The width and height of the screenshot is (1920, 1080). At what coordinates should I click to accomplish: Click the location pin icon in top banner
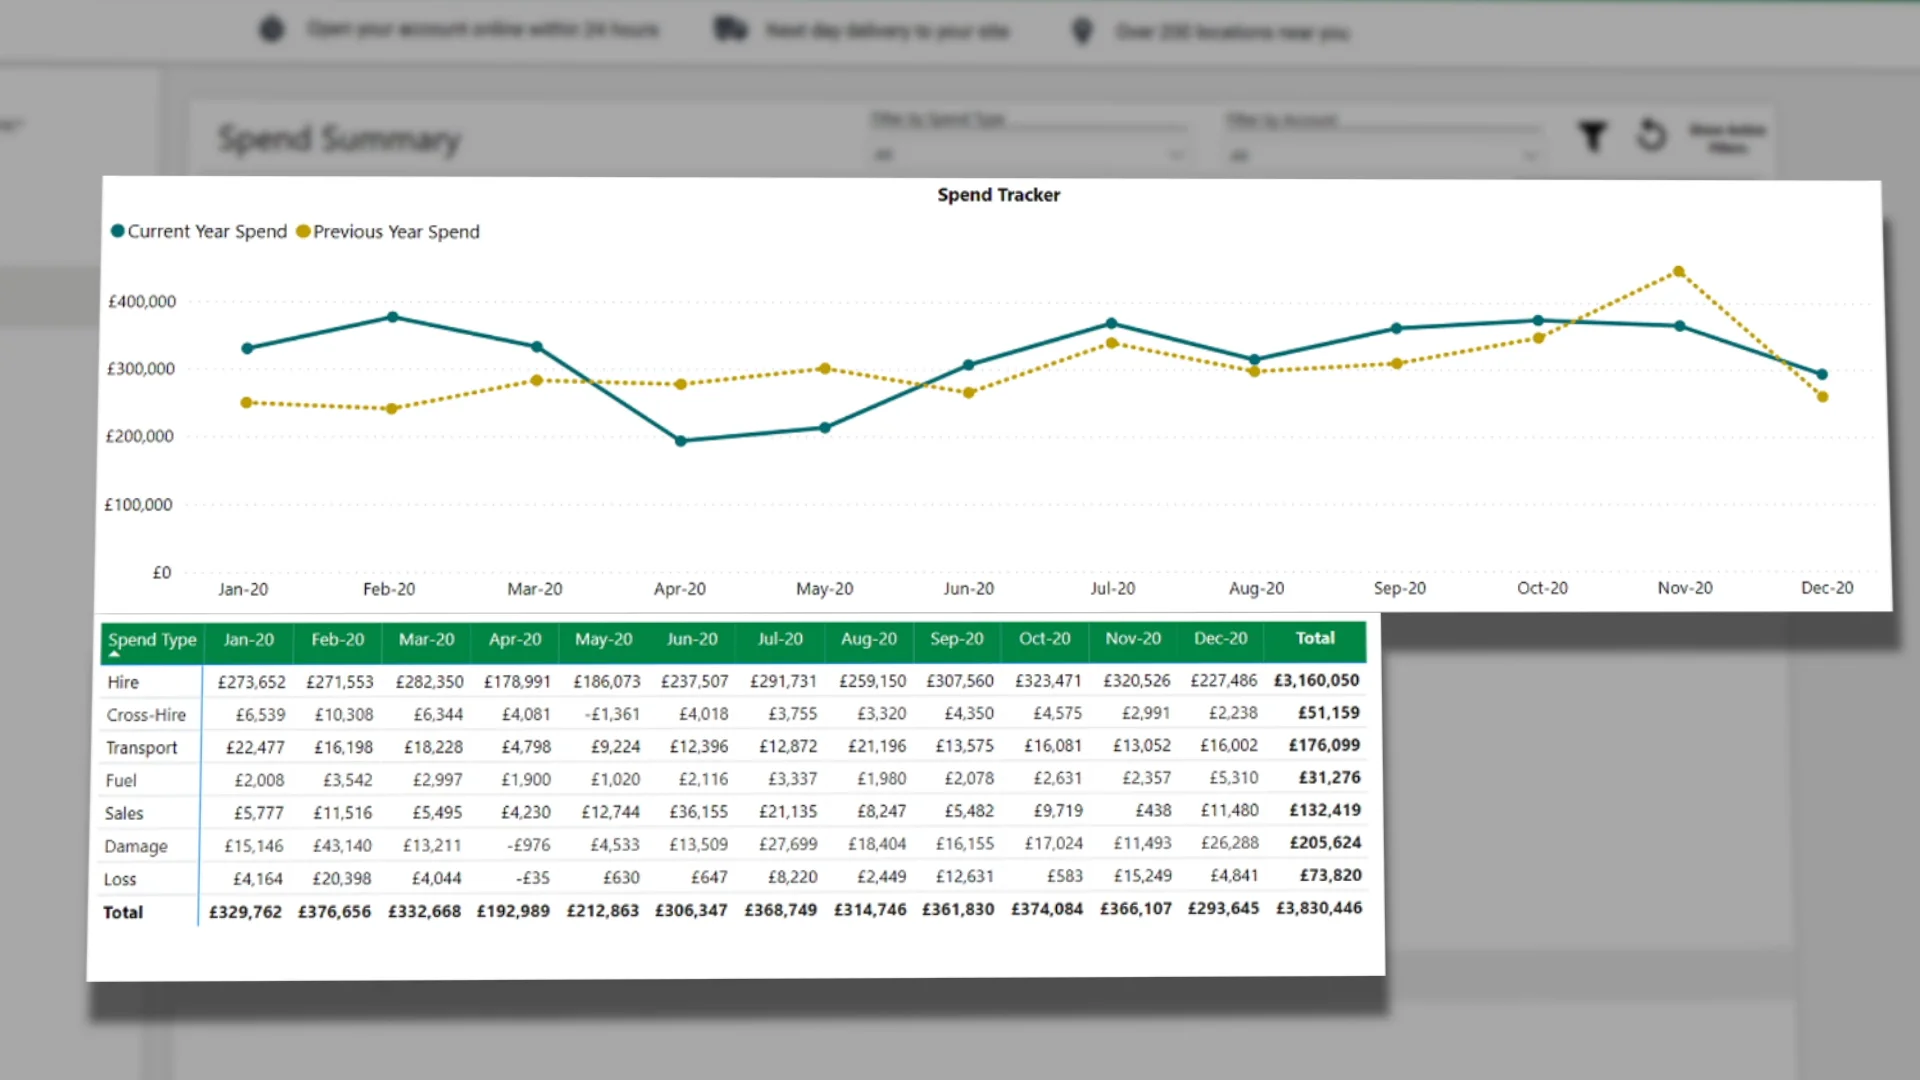(1082, 32)
